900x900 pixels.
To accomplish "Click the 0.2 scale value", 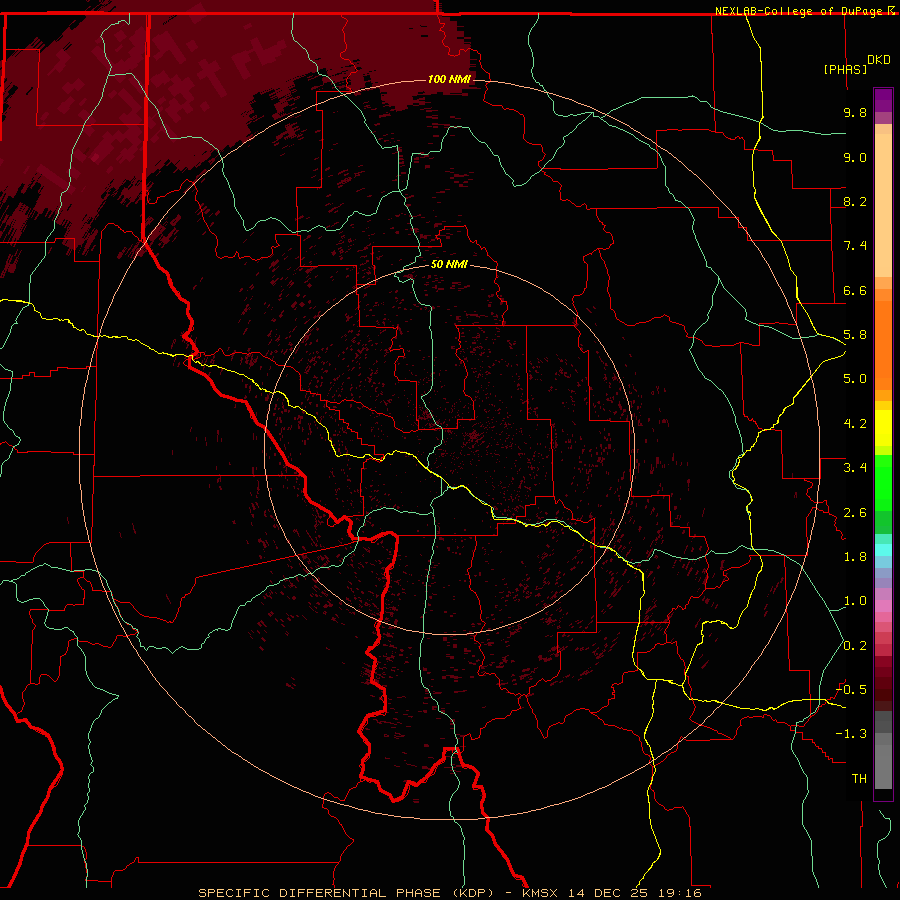I will pyautogui.click(x=855, y=646).
